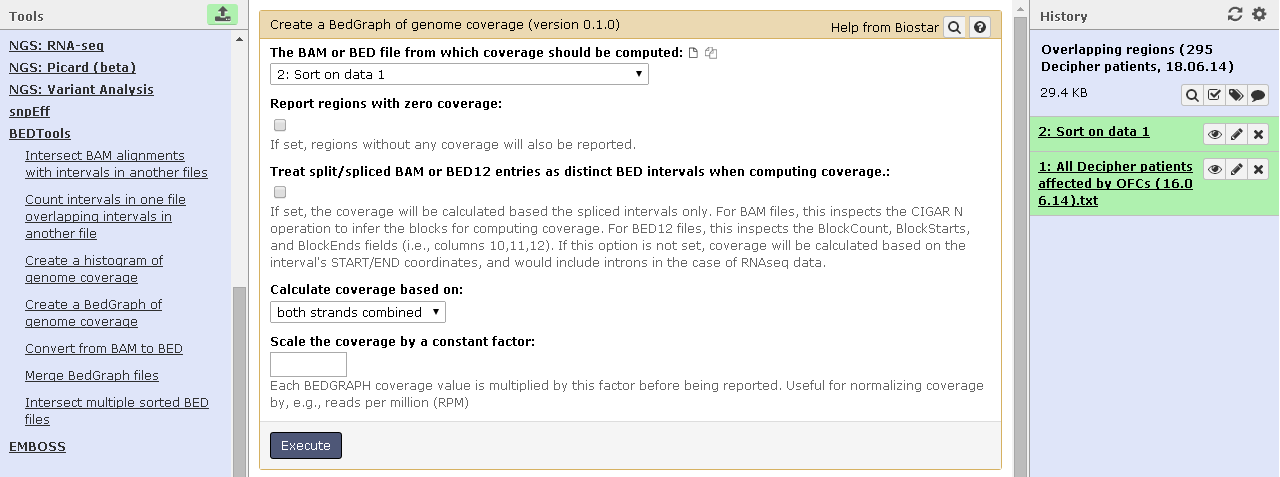
Task: Check the treat split/spliced BAM entries option
Action: 280,192
